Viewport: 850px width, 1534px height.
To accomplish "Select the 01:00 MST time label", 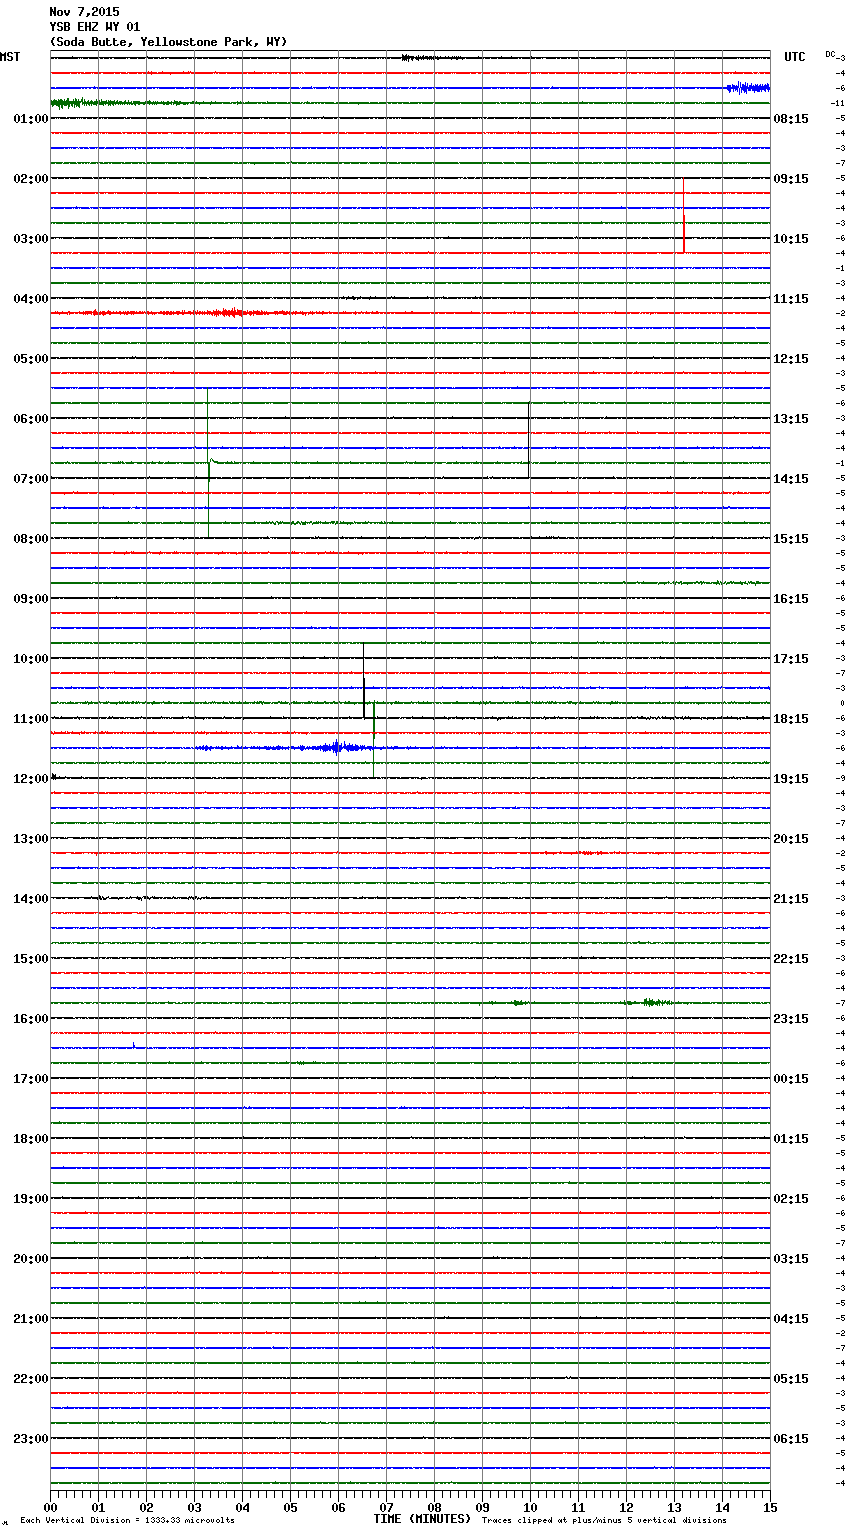I will pos(31,119).
